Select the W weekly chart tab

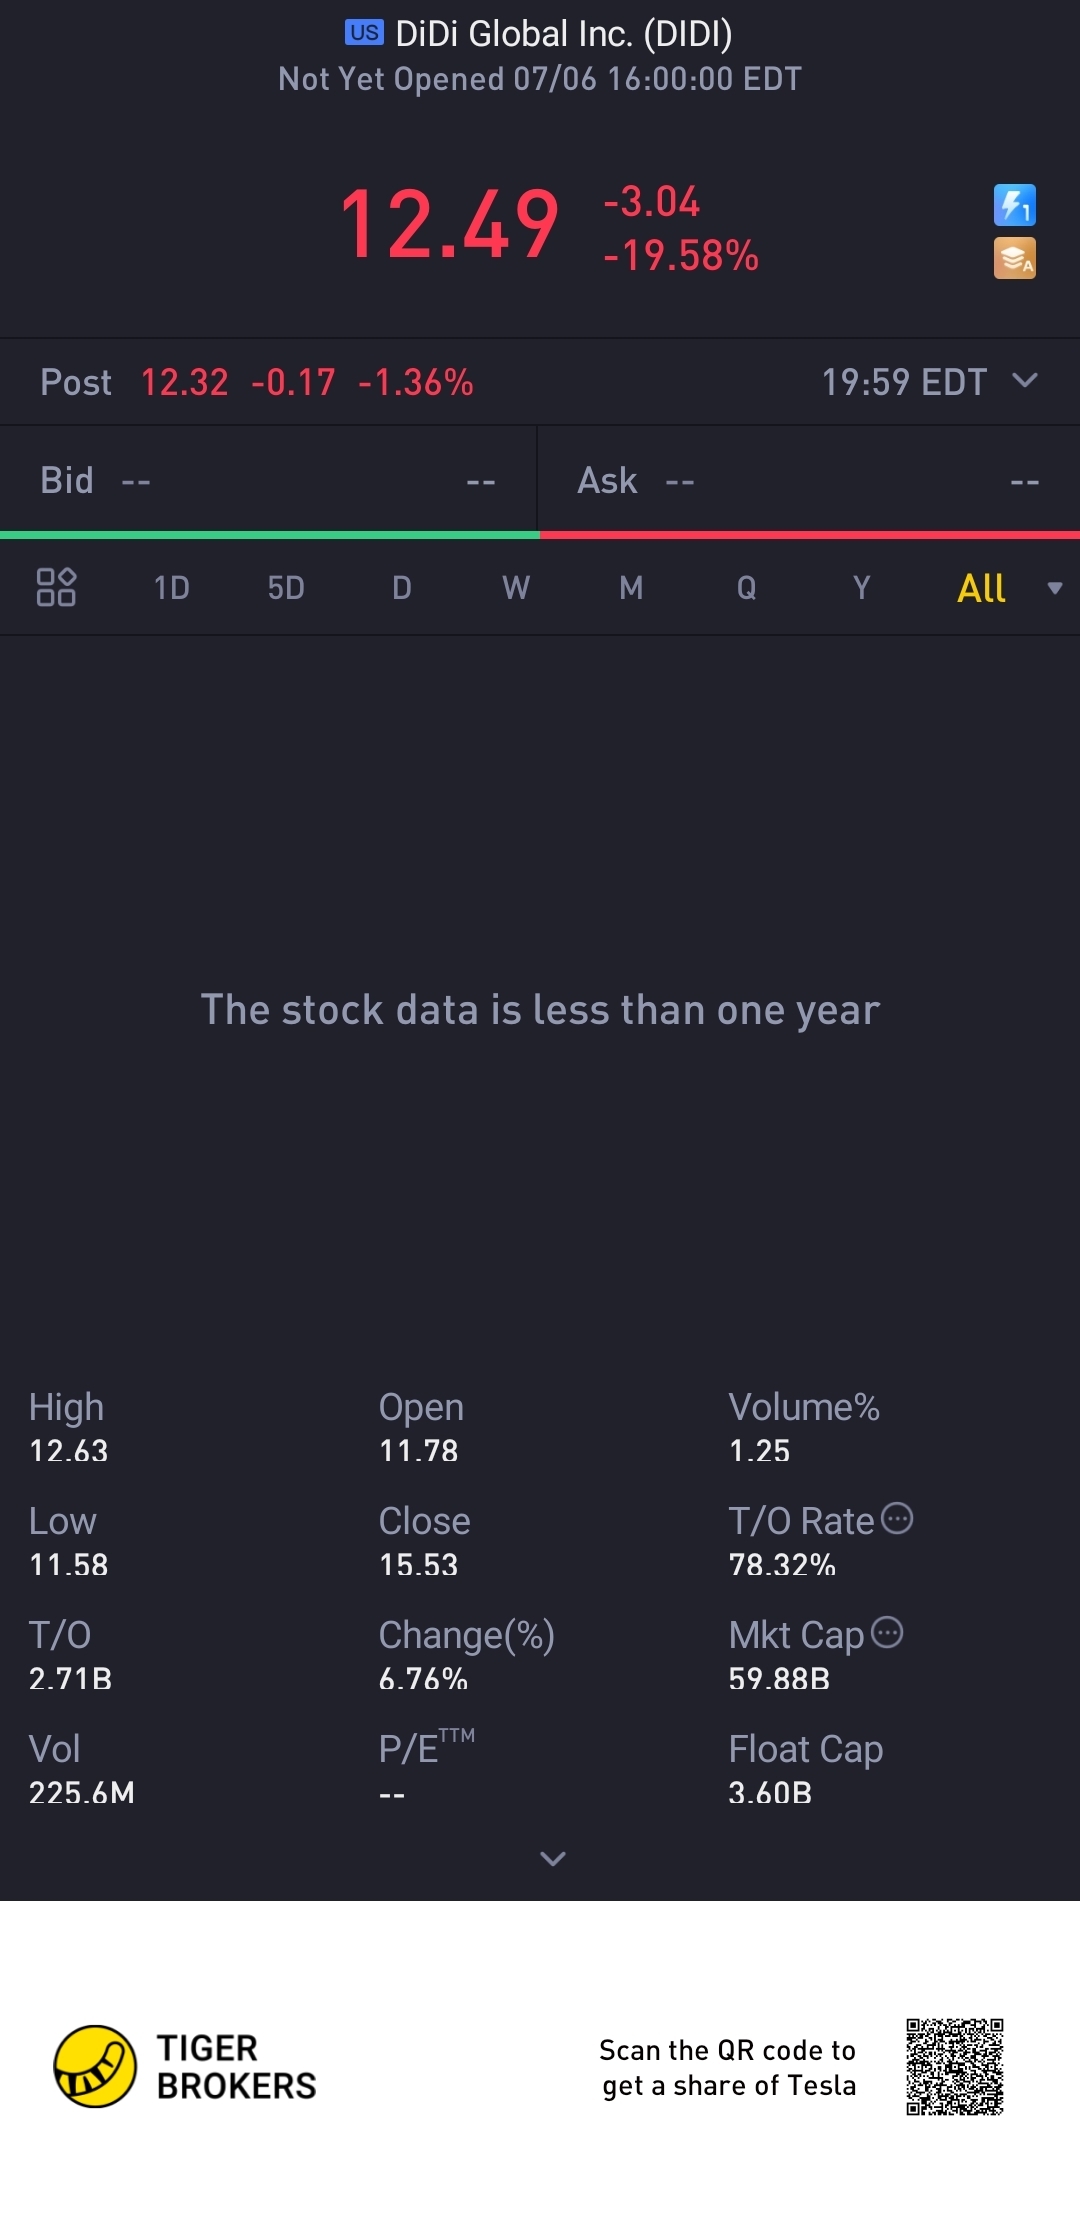point(516,588)
